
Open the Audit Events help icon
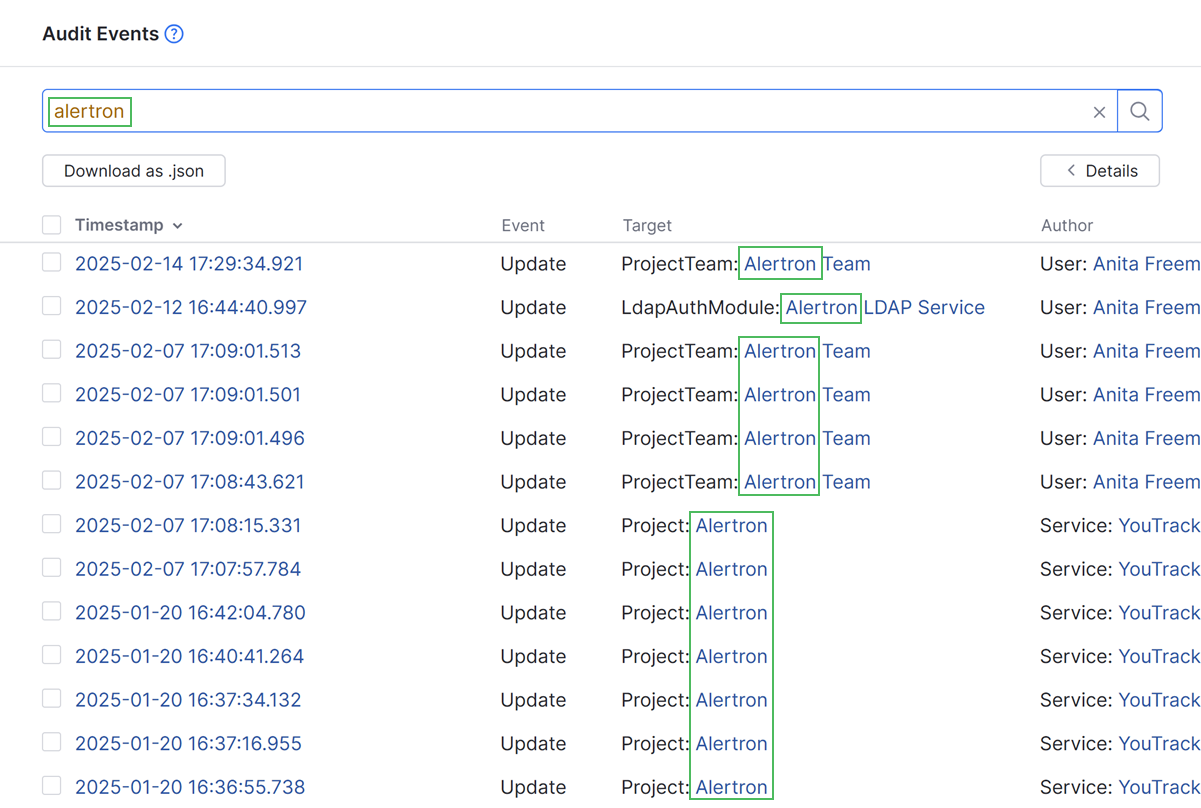point(174,33)
